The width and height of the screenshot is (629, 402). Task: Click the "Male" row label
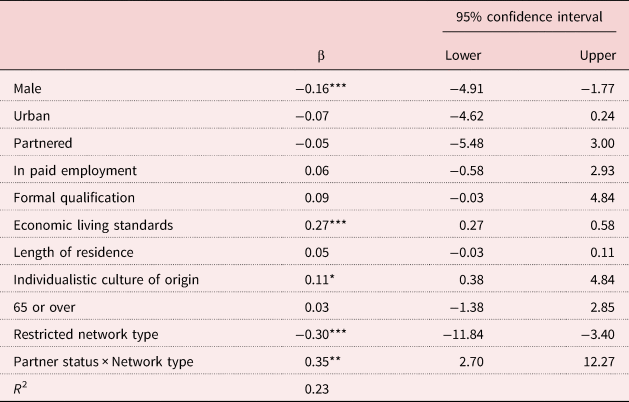pyautogui.click(x=27, y=91)
